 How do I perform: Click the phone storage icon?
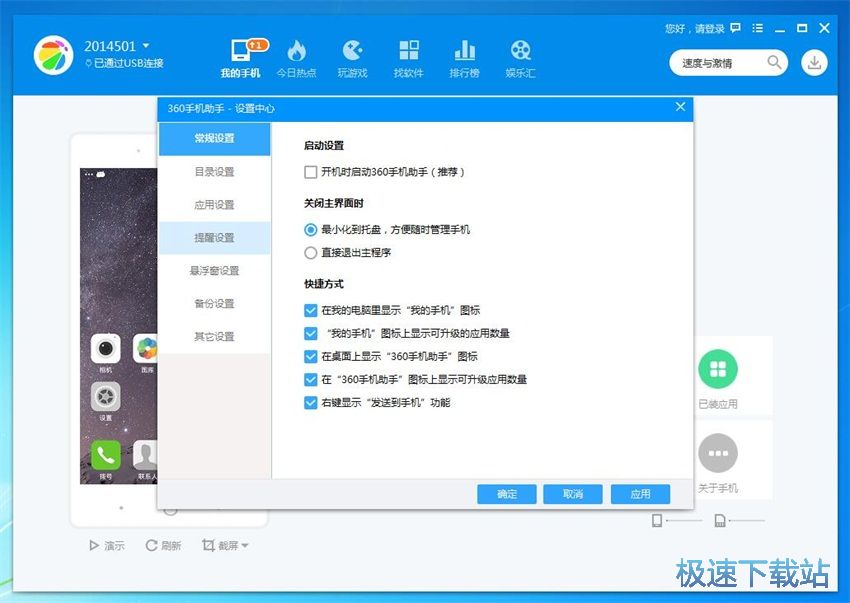[657, 521]
